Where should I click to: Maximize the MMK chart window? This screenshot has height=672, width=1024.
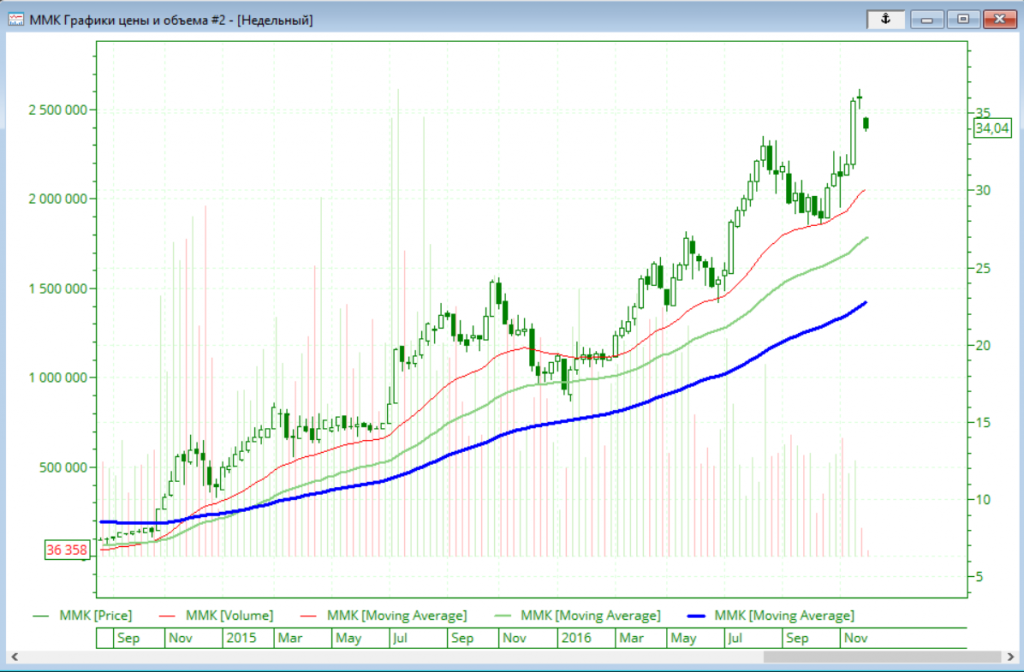tap(964, 18)
